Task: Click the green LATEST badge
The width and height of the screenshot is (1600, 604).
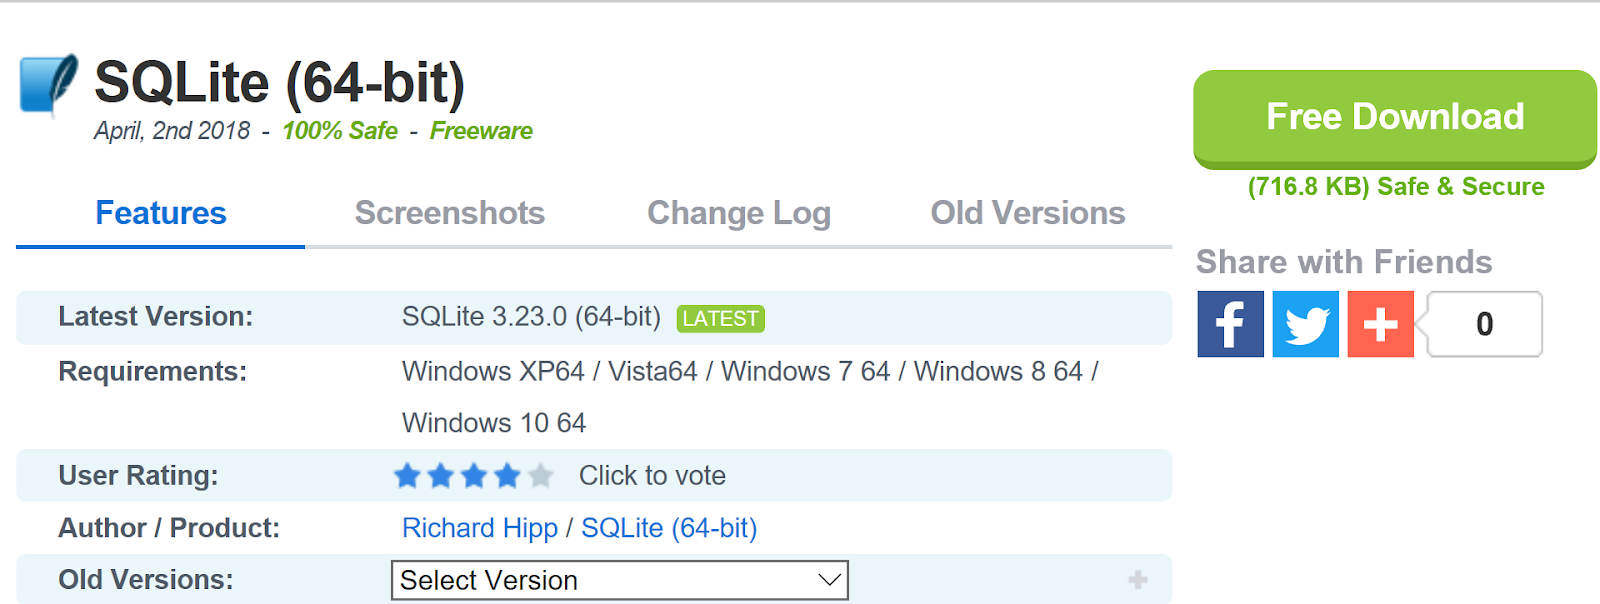Action: pos(719,318)
